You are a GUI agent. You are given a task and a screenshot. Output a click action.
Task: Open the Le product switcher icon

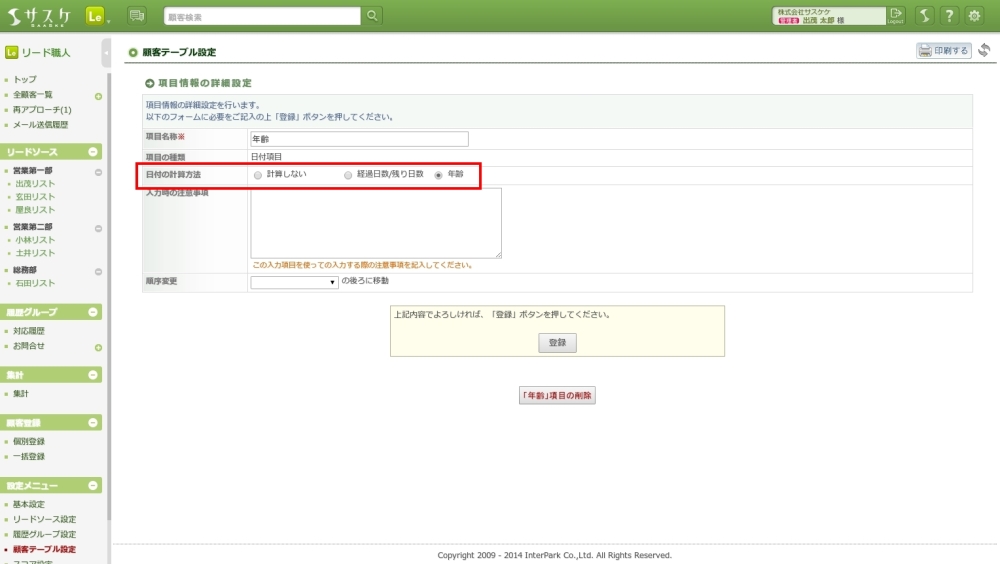97,16
